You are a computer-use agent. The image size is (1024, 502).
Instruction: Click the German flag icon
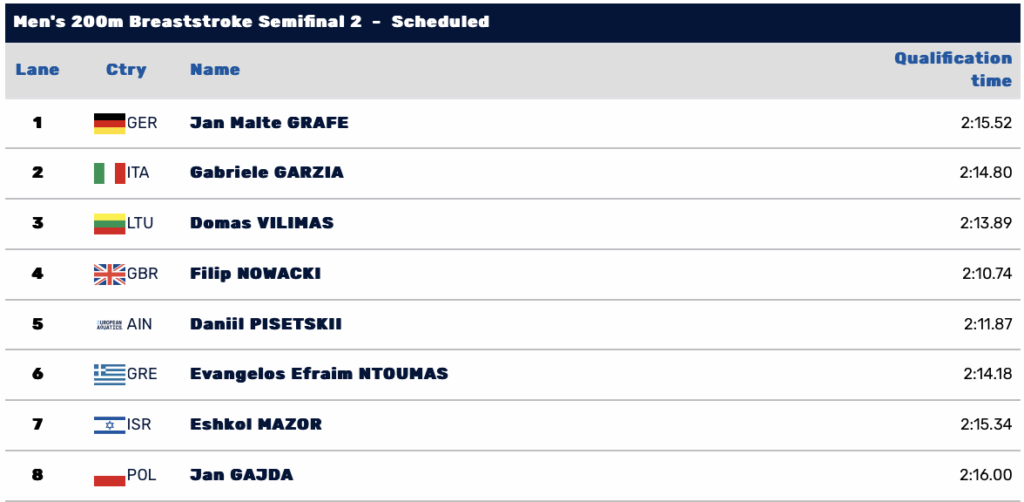click(x=109, y=123)
